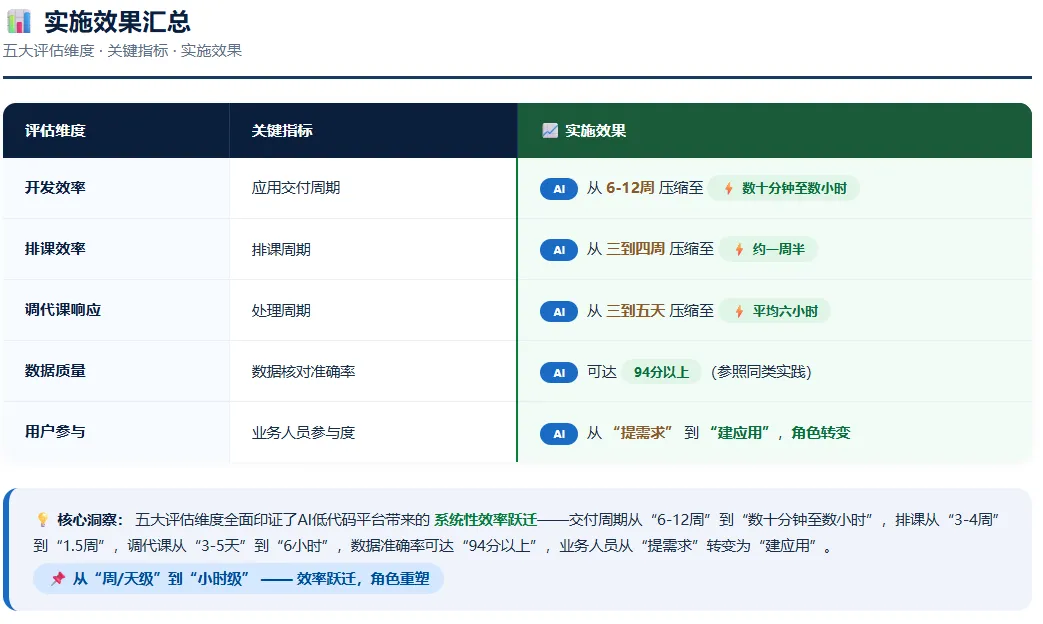
Task: Click the “提需求” text in 用户参与 row
Action: tap(642, 433)
